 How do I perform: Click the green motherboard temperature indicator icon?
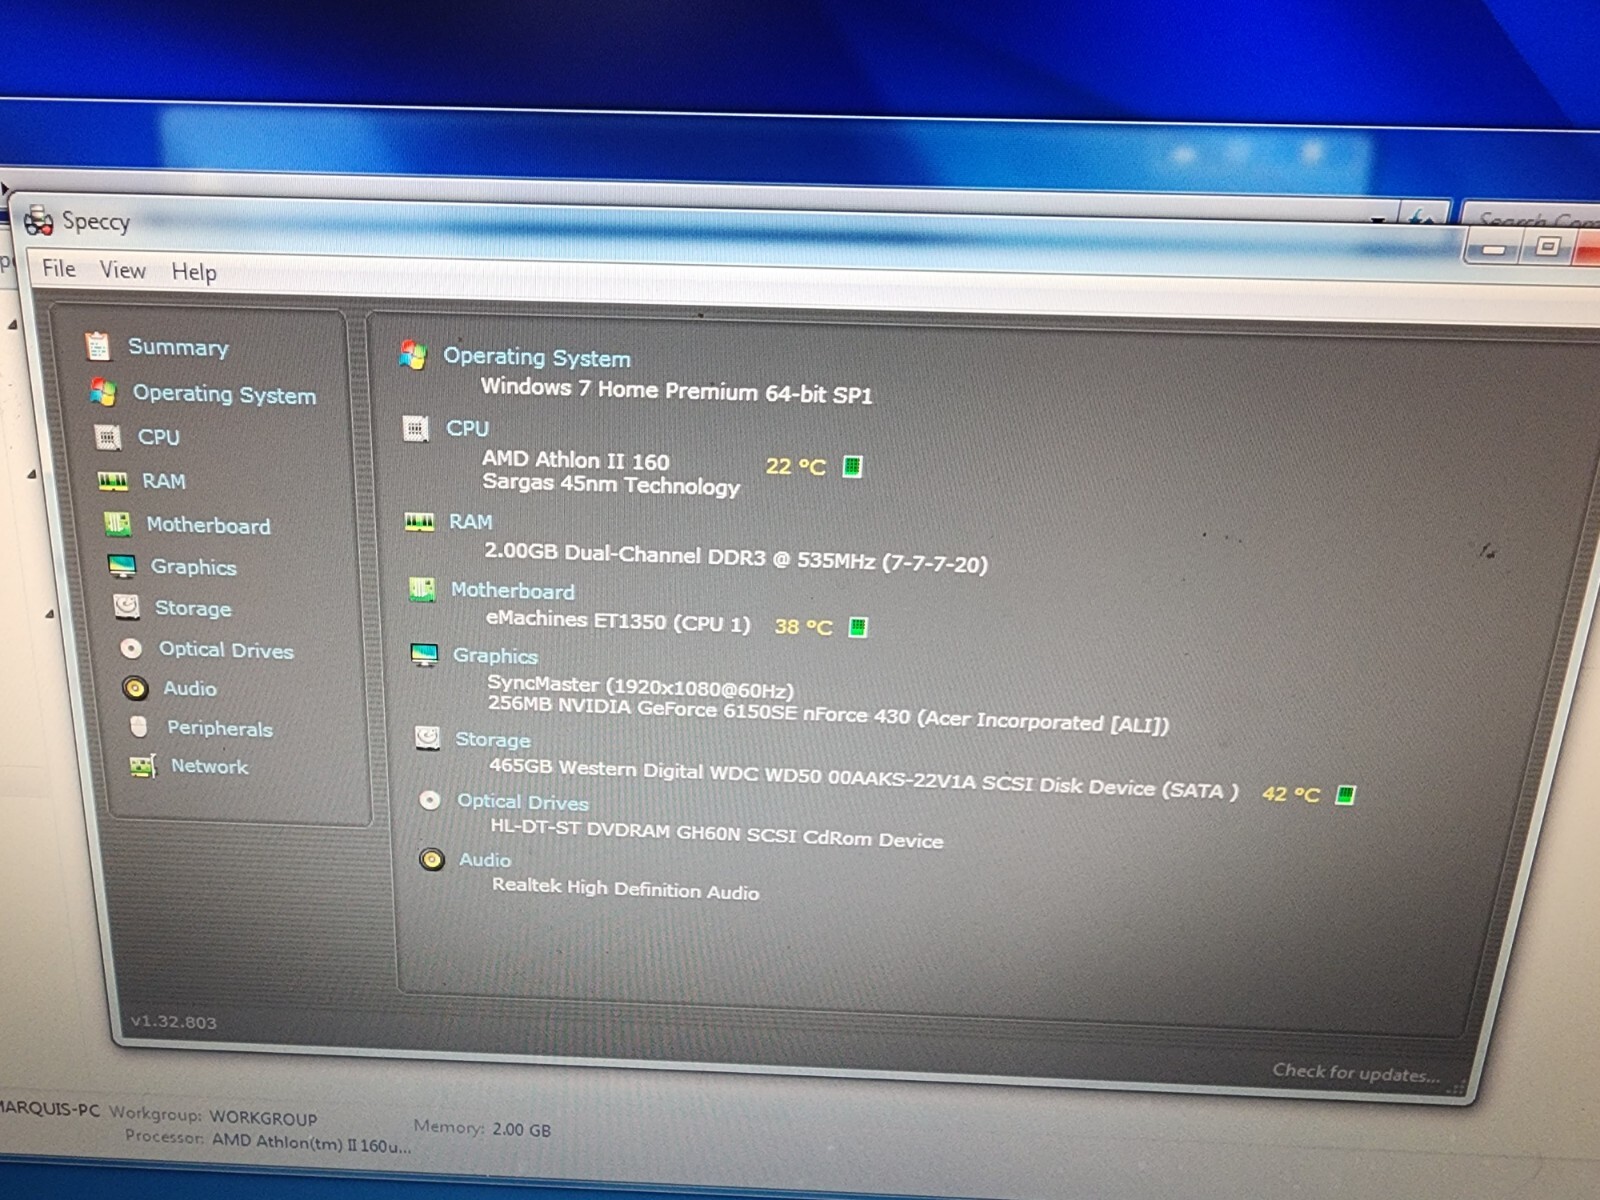click(x=858, y=627)
